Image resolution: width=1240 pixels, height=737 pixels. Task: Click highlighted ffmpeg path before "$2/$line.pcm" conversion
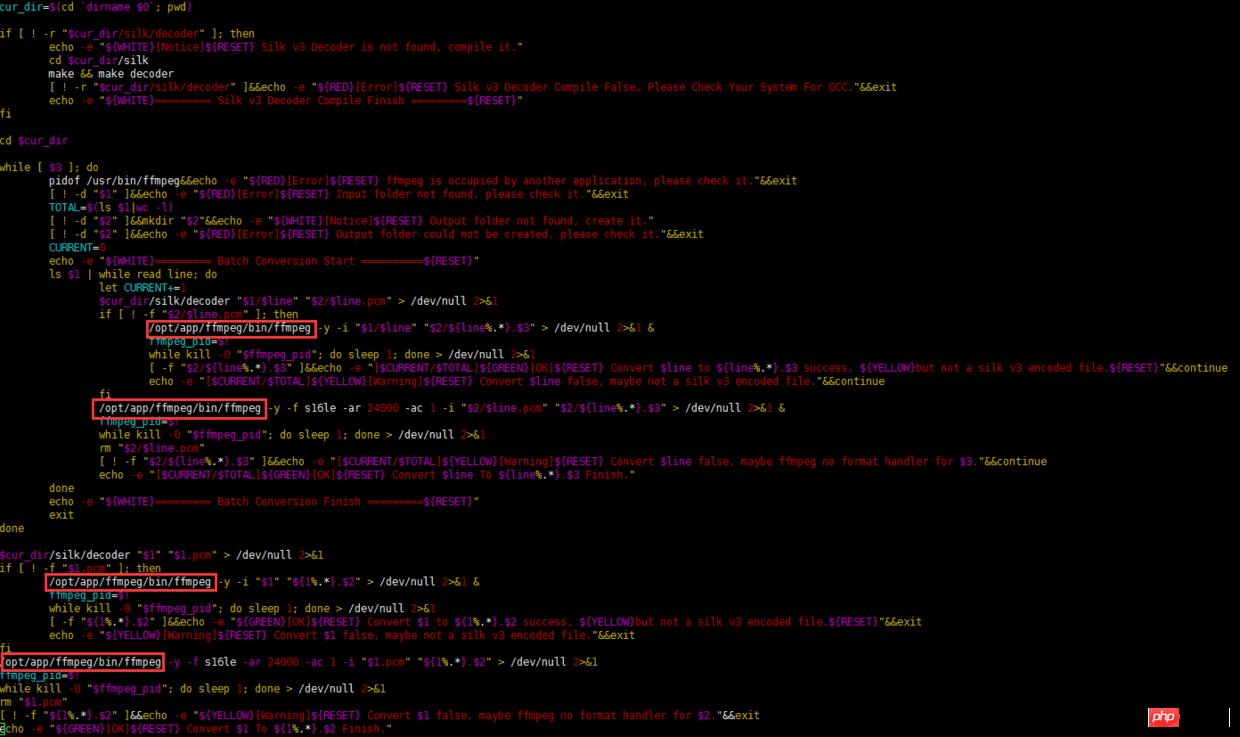pyautogui.click(x=180, y=408)
